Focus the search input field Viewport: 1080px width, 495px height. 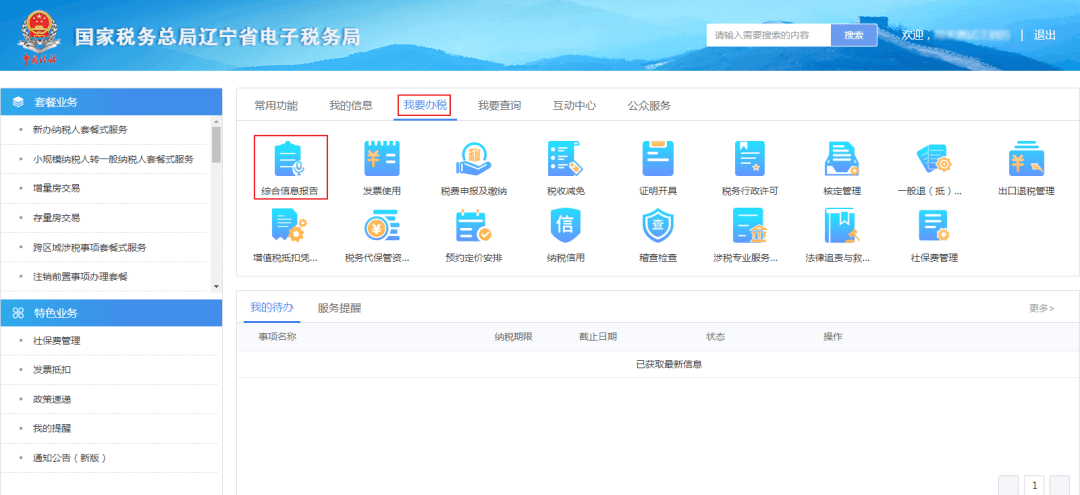click(769, 35)
